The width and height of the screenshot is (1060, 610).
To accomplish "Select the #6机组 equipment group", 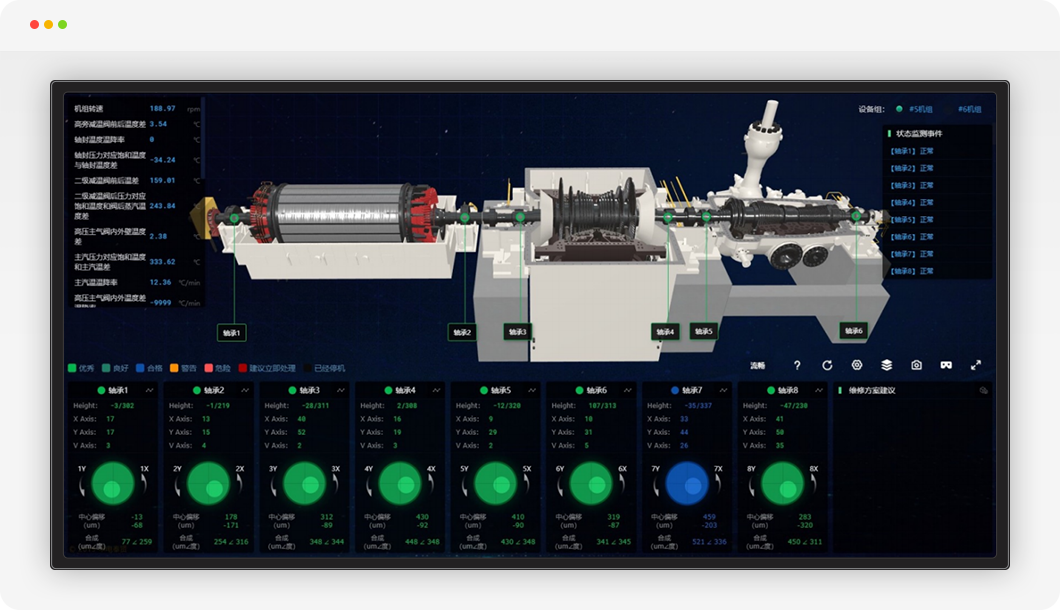I will click(969, 109).
